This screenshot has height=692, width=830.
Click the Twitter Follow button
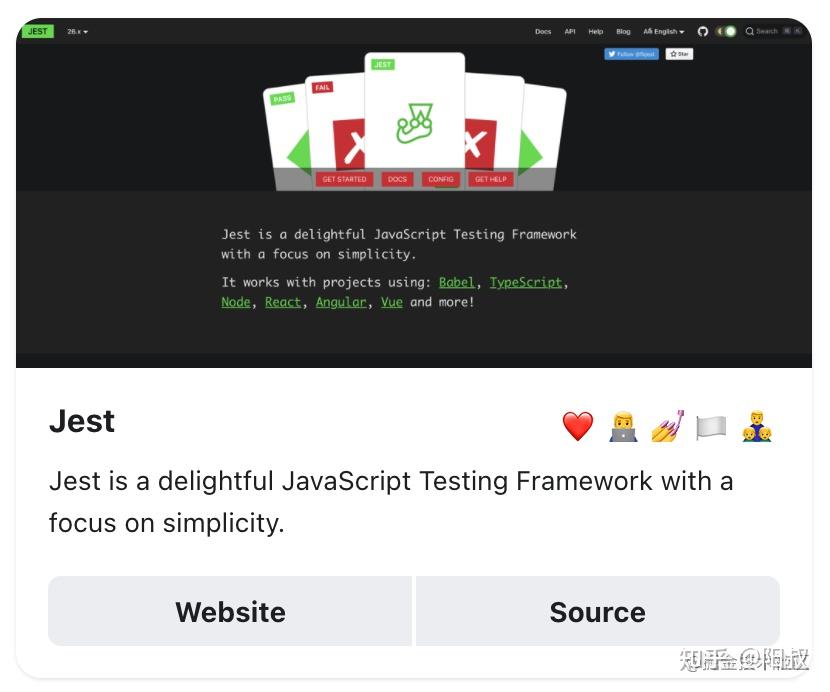coord(631,54)
